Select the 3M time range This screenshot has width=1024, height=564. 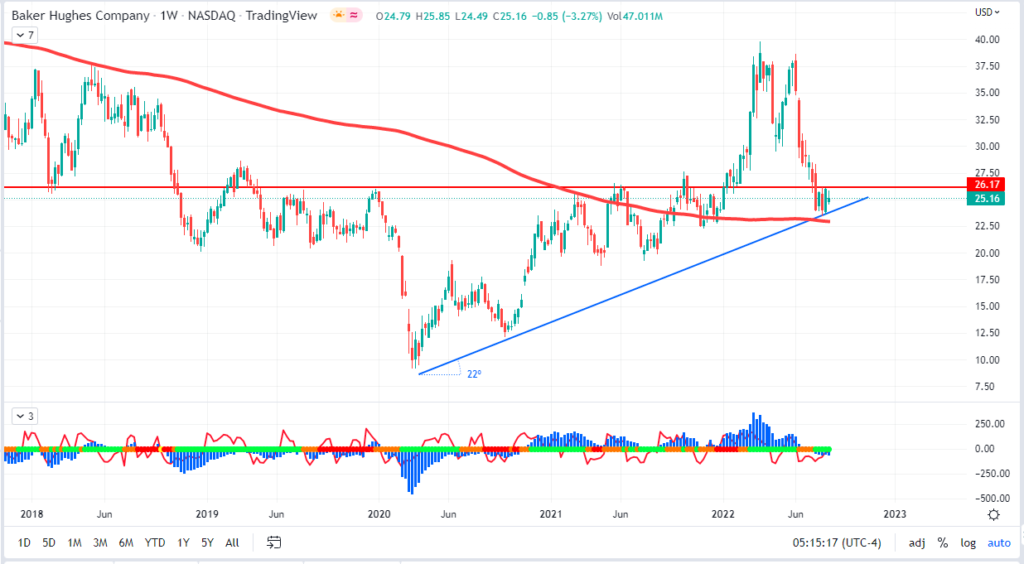(x=100, y=542)
